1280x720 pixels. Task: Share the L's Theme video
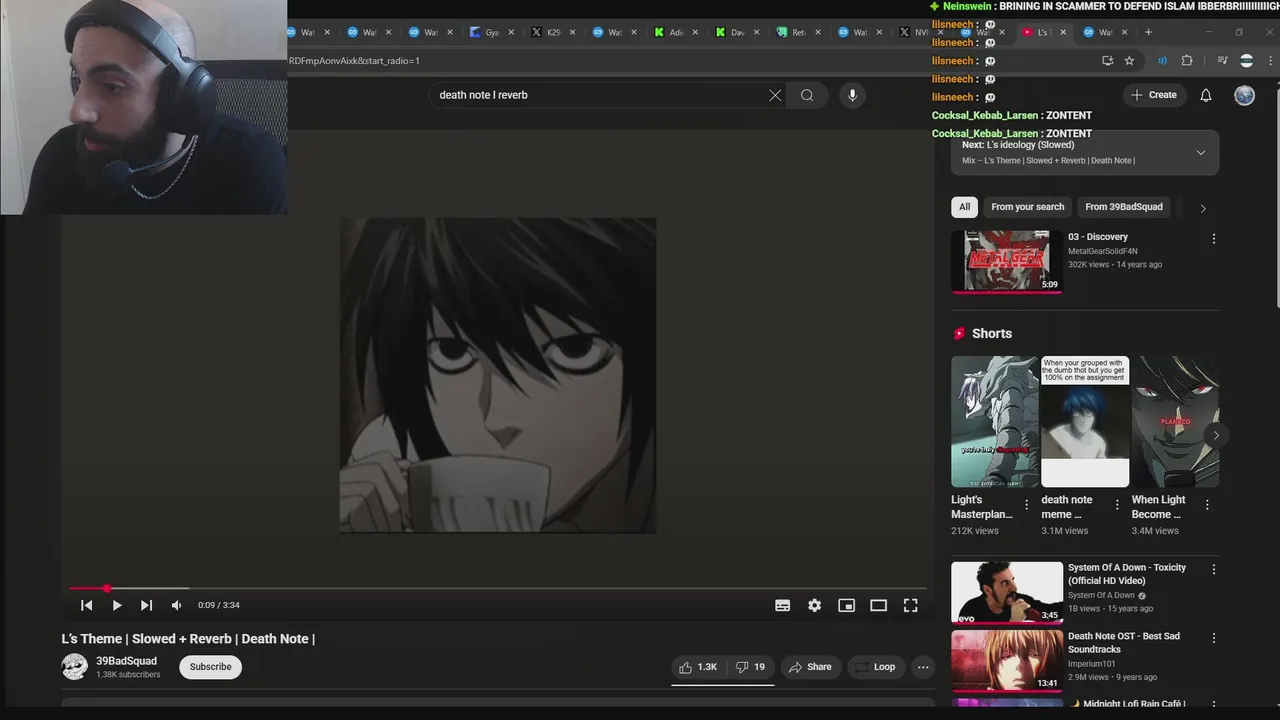coord(809,667)
